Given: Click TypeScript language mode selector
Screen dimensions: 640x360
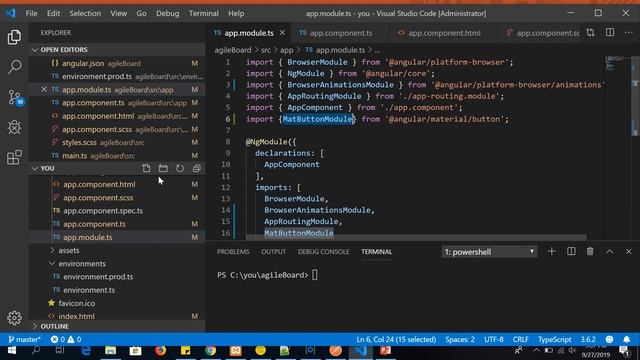Looking at the screenshot, I should (555, 339).
